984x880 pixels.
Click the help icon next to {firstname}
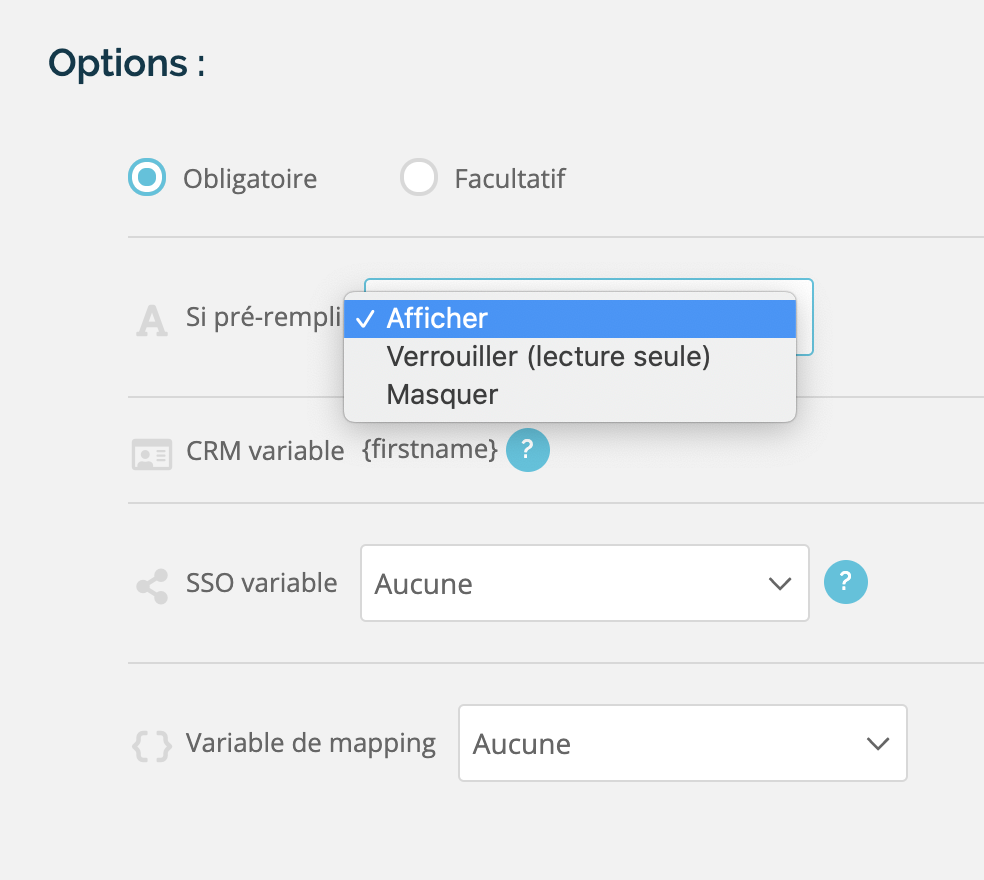(528, 450)
